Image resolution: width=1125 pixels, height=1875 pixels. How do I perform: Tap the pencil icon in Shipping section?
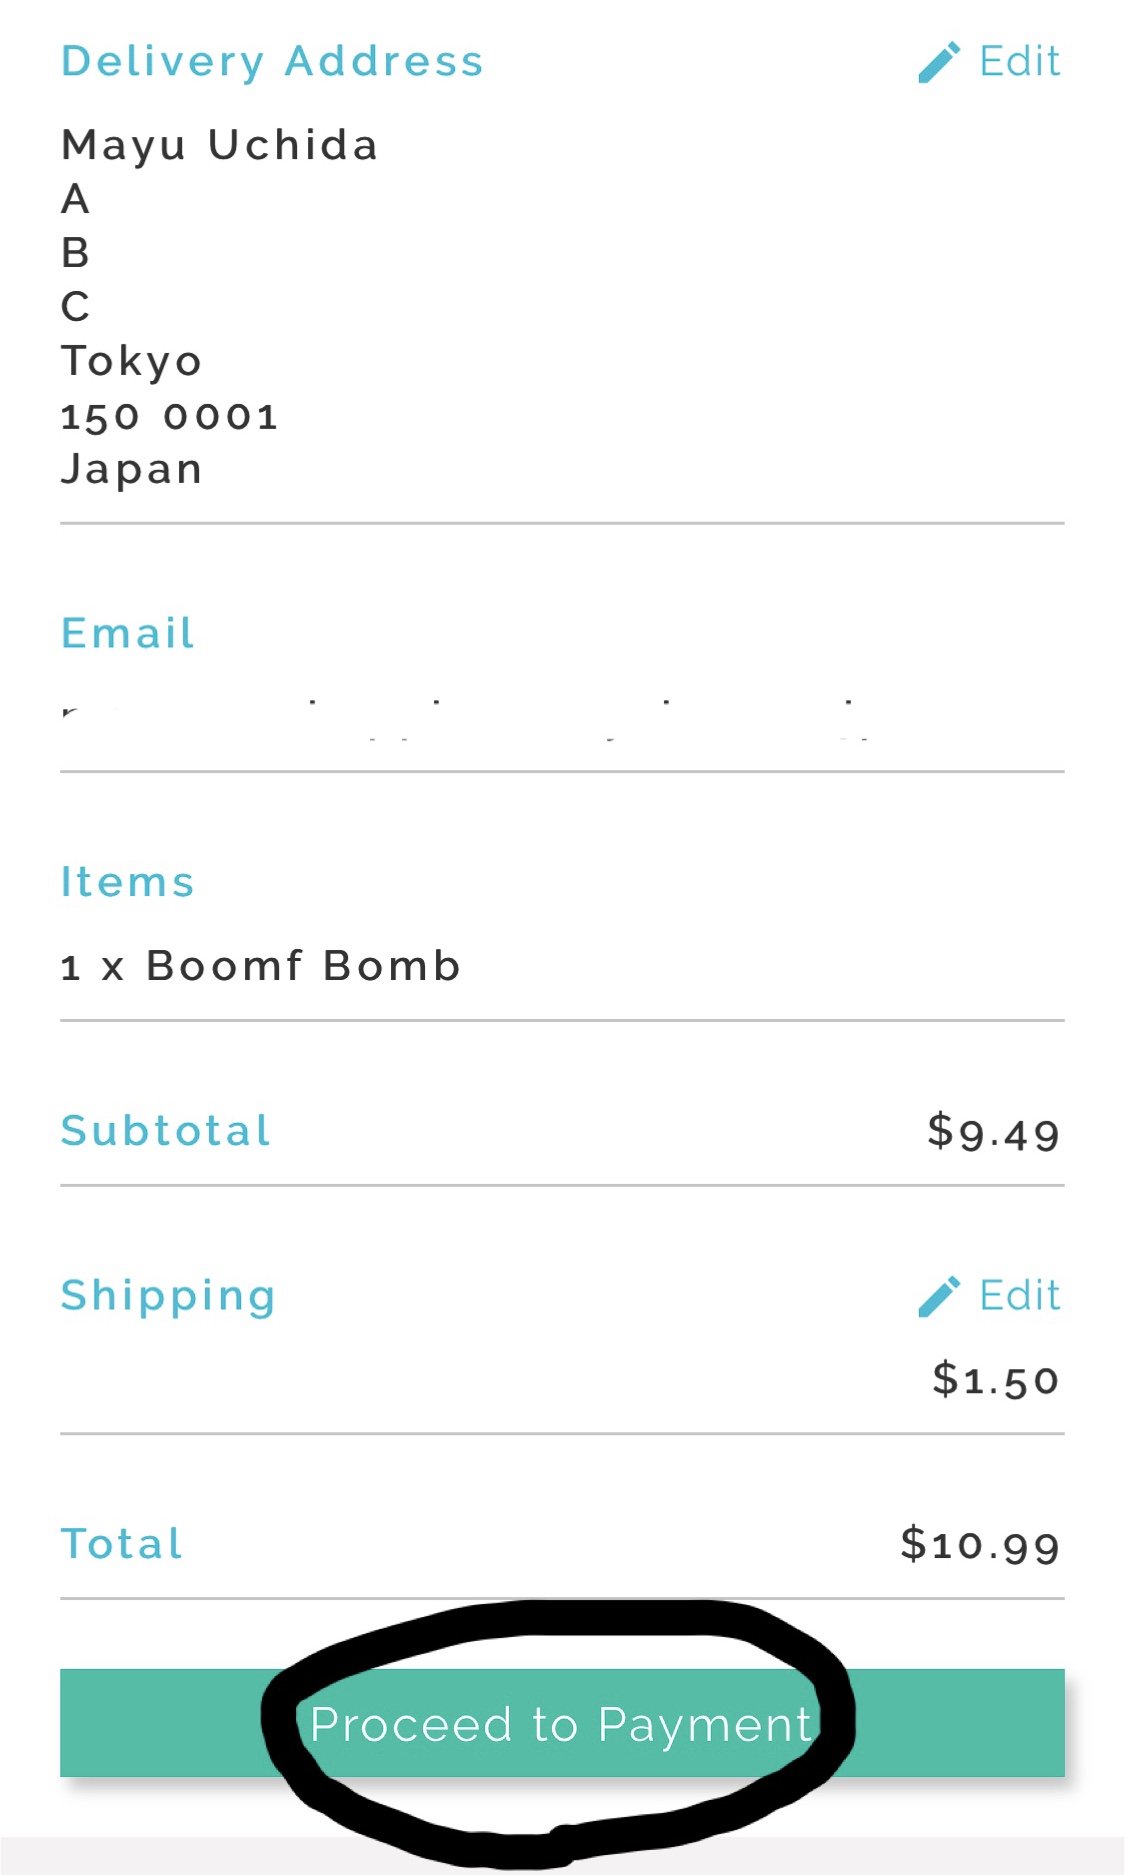[939, 1296]
